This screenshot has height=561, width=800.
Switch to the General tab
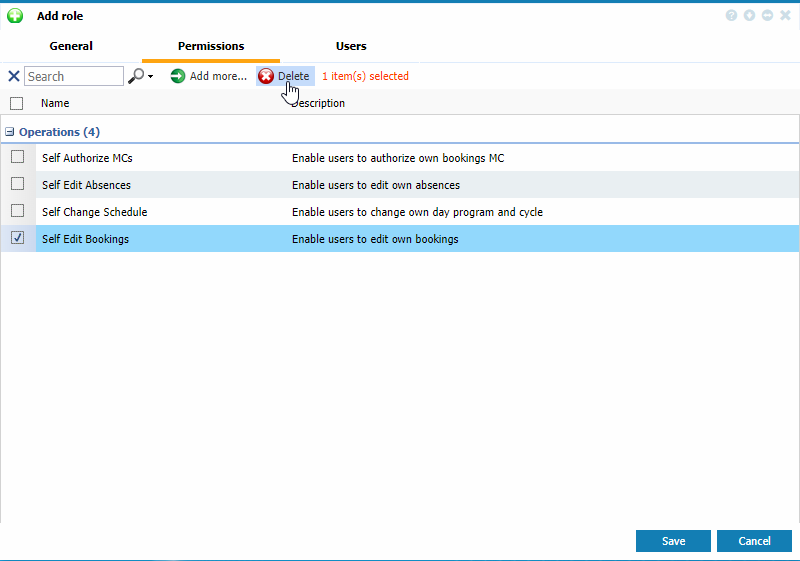click(x=71, y=46)
